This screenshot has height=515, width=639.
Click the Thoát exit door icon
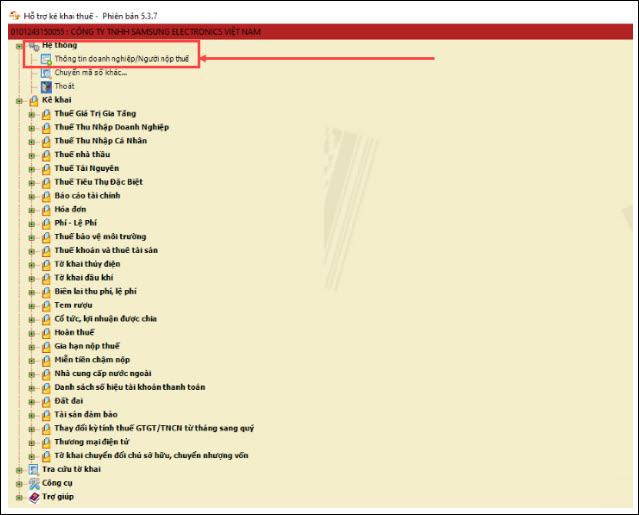click(x=45, y=87)
